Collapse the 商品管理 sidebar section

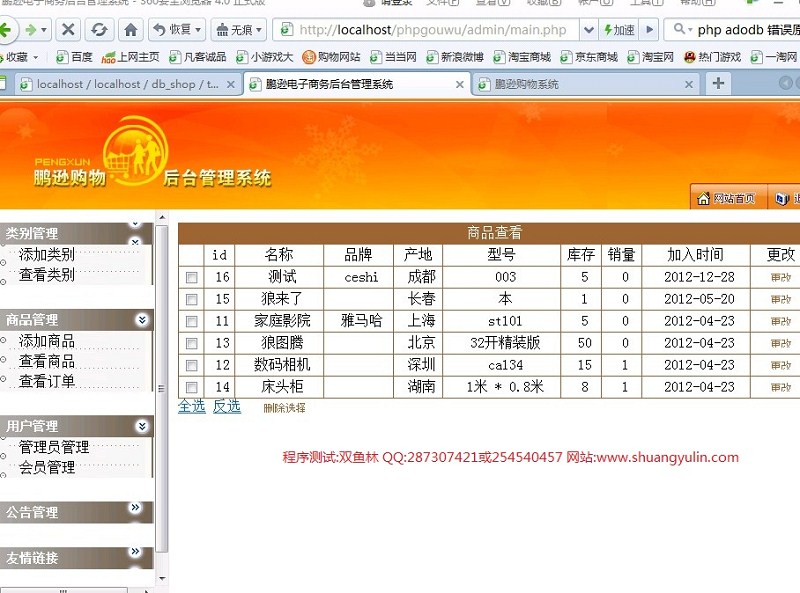142,320
